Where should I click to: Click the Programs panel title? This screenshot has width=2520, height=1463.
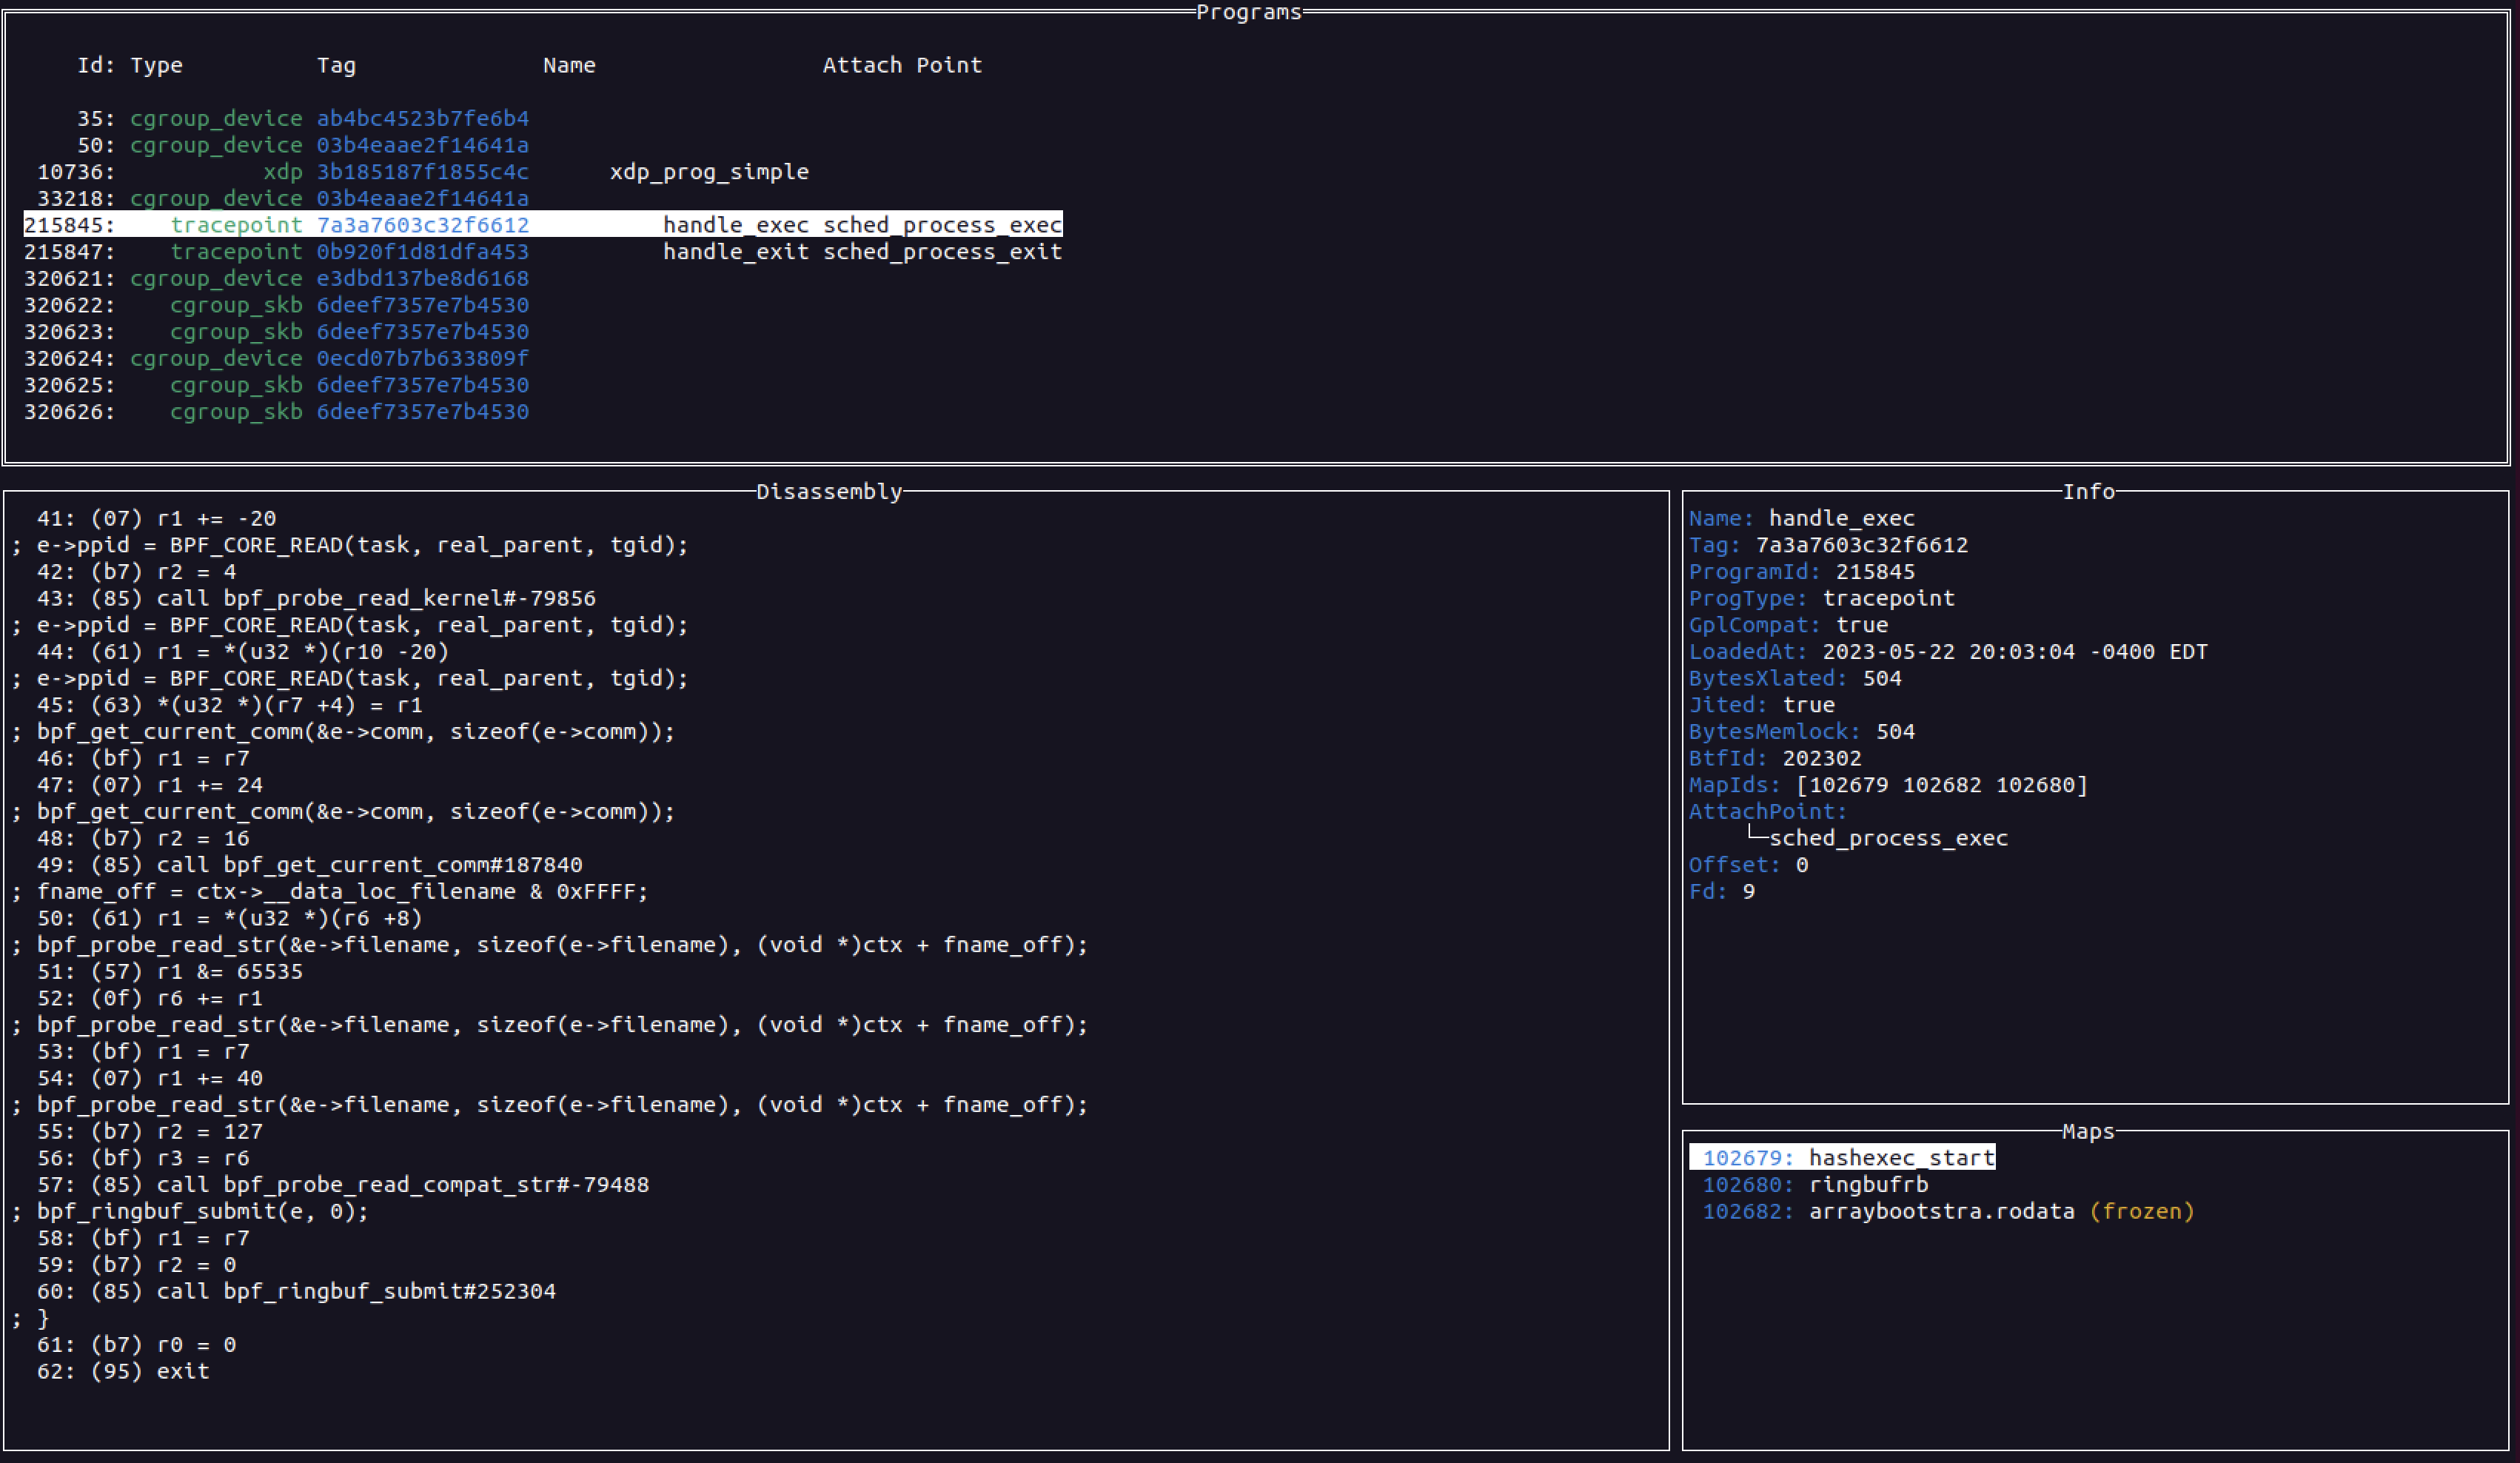tap(1249, 12)
